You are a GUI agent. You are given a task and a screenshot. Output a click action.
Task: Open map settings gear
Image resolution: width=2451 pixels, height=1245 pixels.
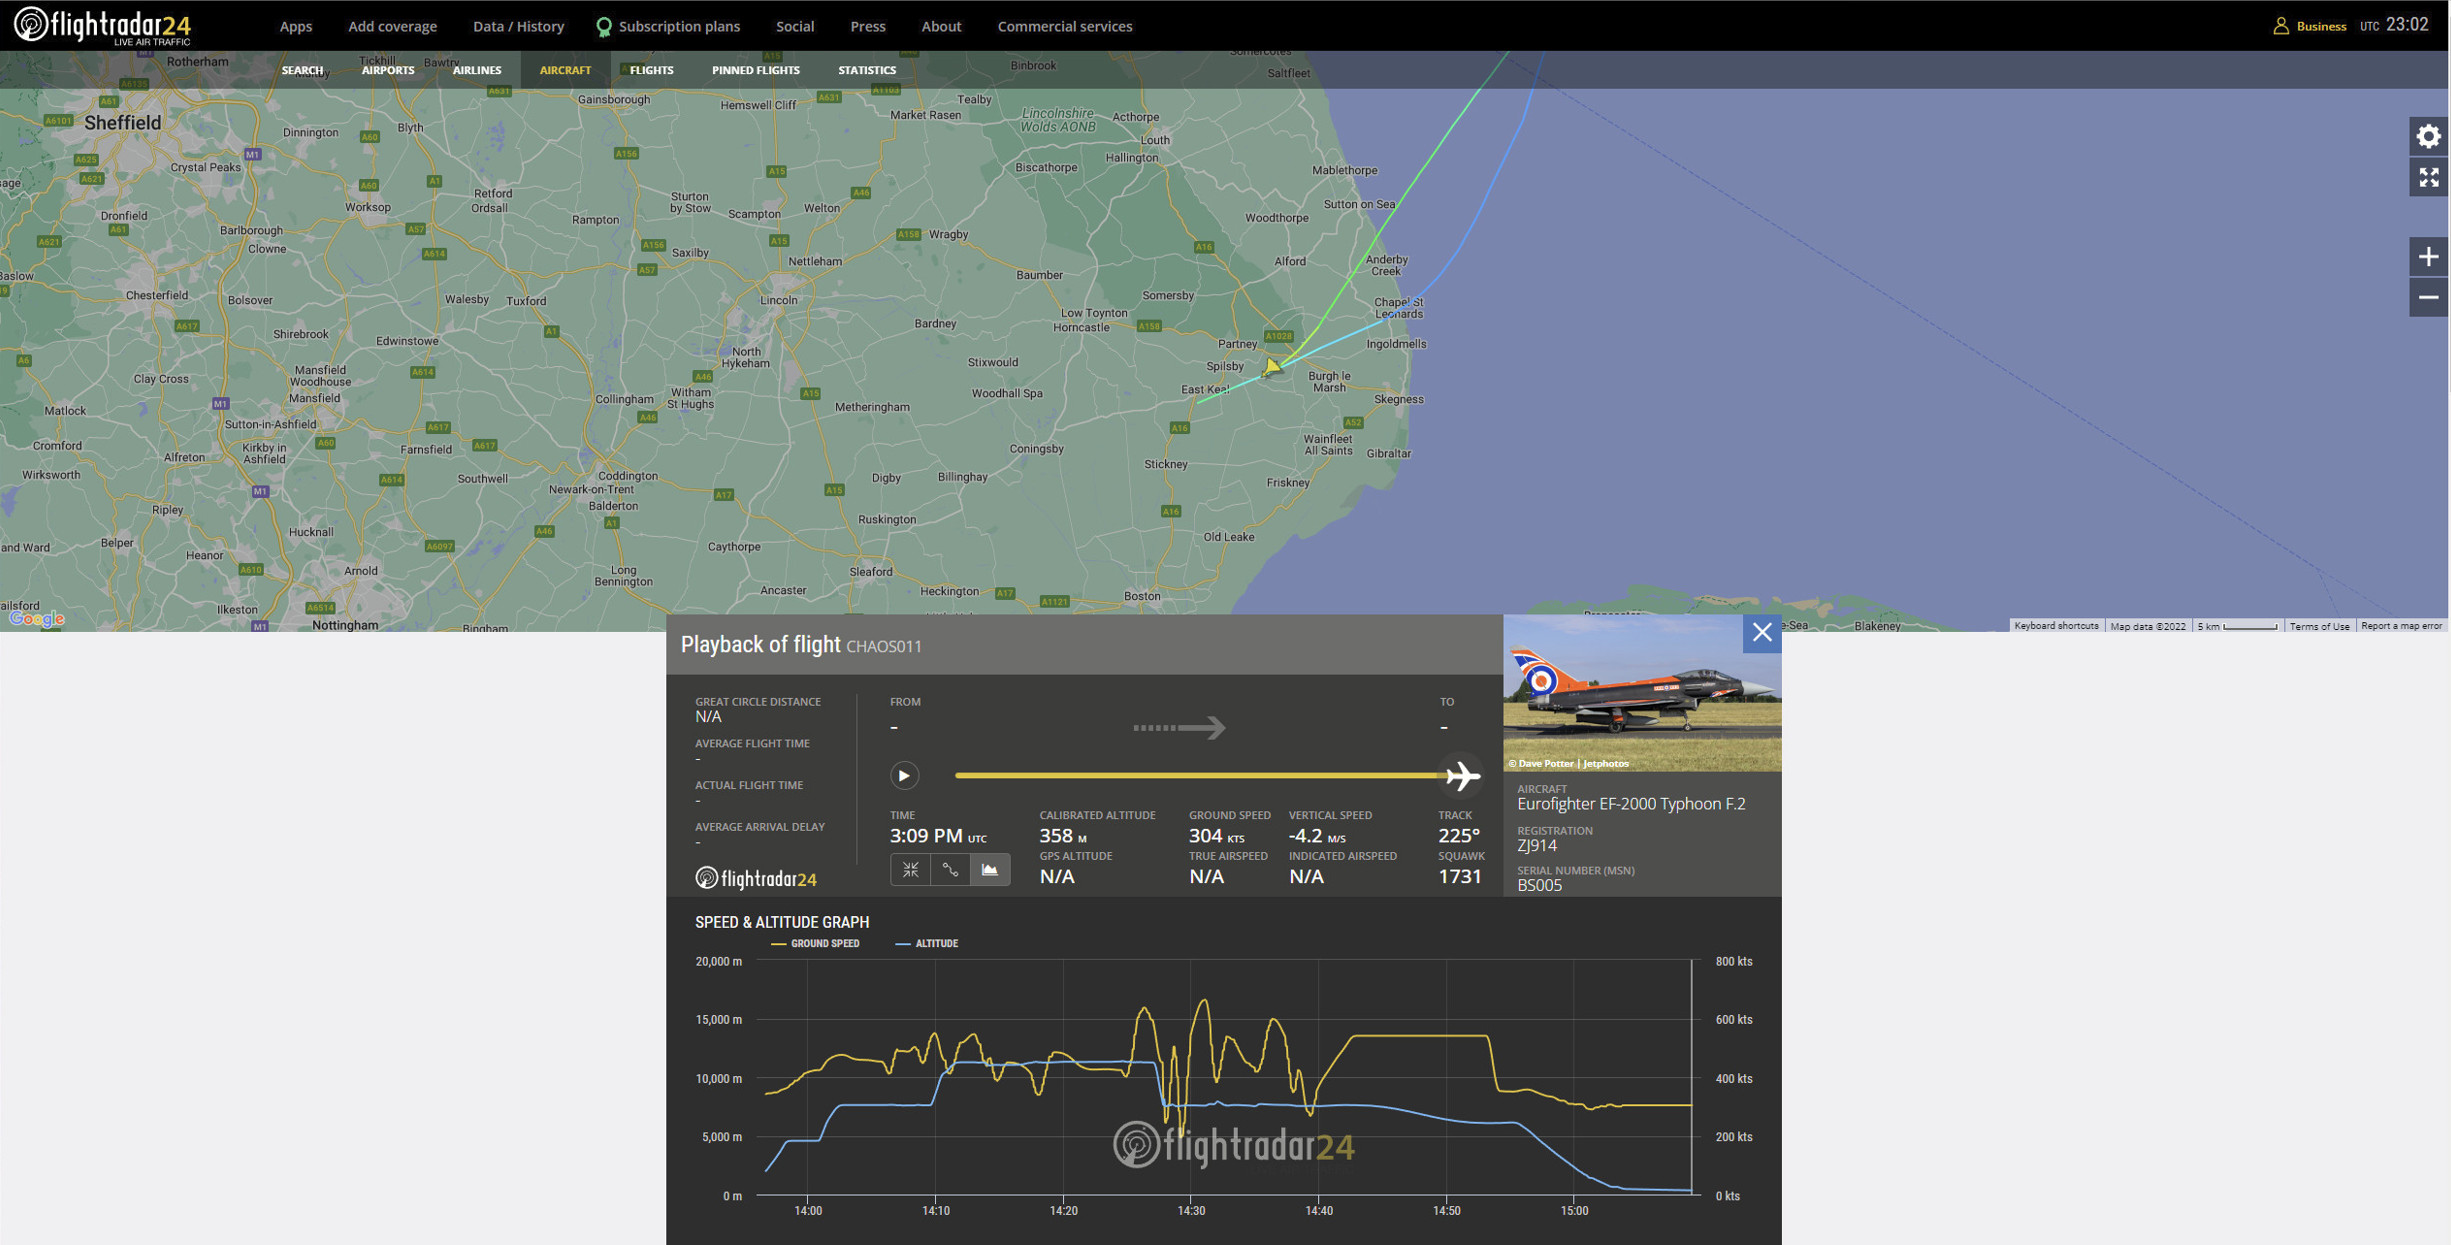[2428, 137]
